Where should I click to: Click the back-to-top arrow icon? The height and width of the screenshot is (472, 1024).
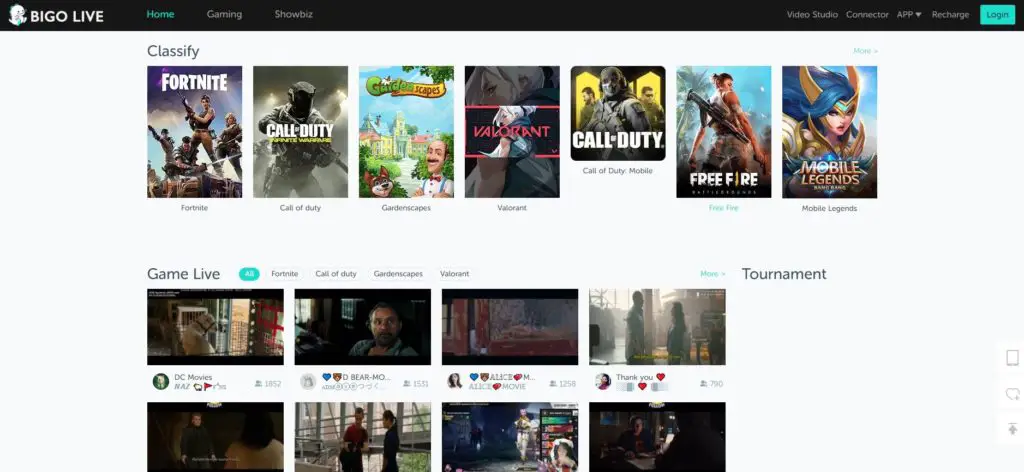click(x=1012, y=429)
